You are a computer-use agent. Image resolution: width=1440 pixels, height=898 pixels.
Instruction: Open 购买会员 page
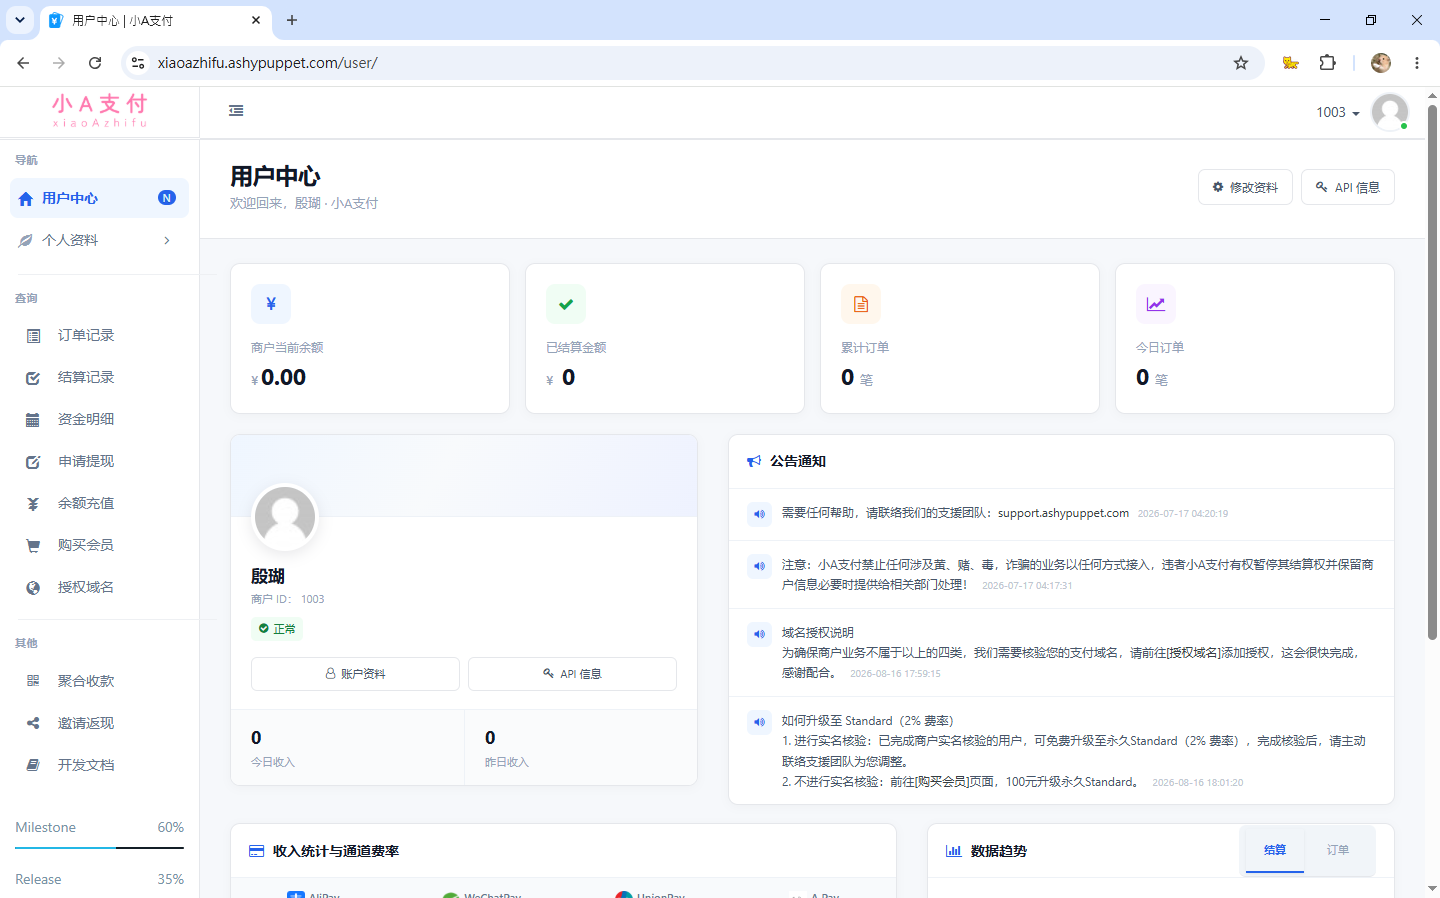[x=86, y=545]
